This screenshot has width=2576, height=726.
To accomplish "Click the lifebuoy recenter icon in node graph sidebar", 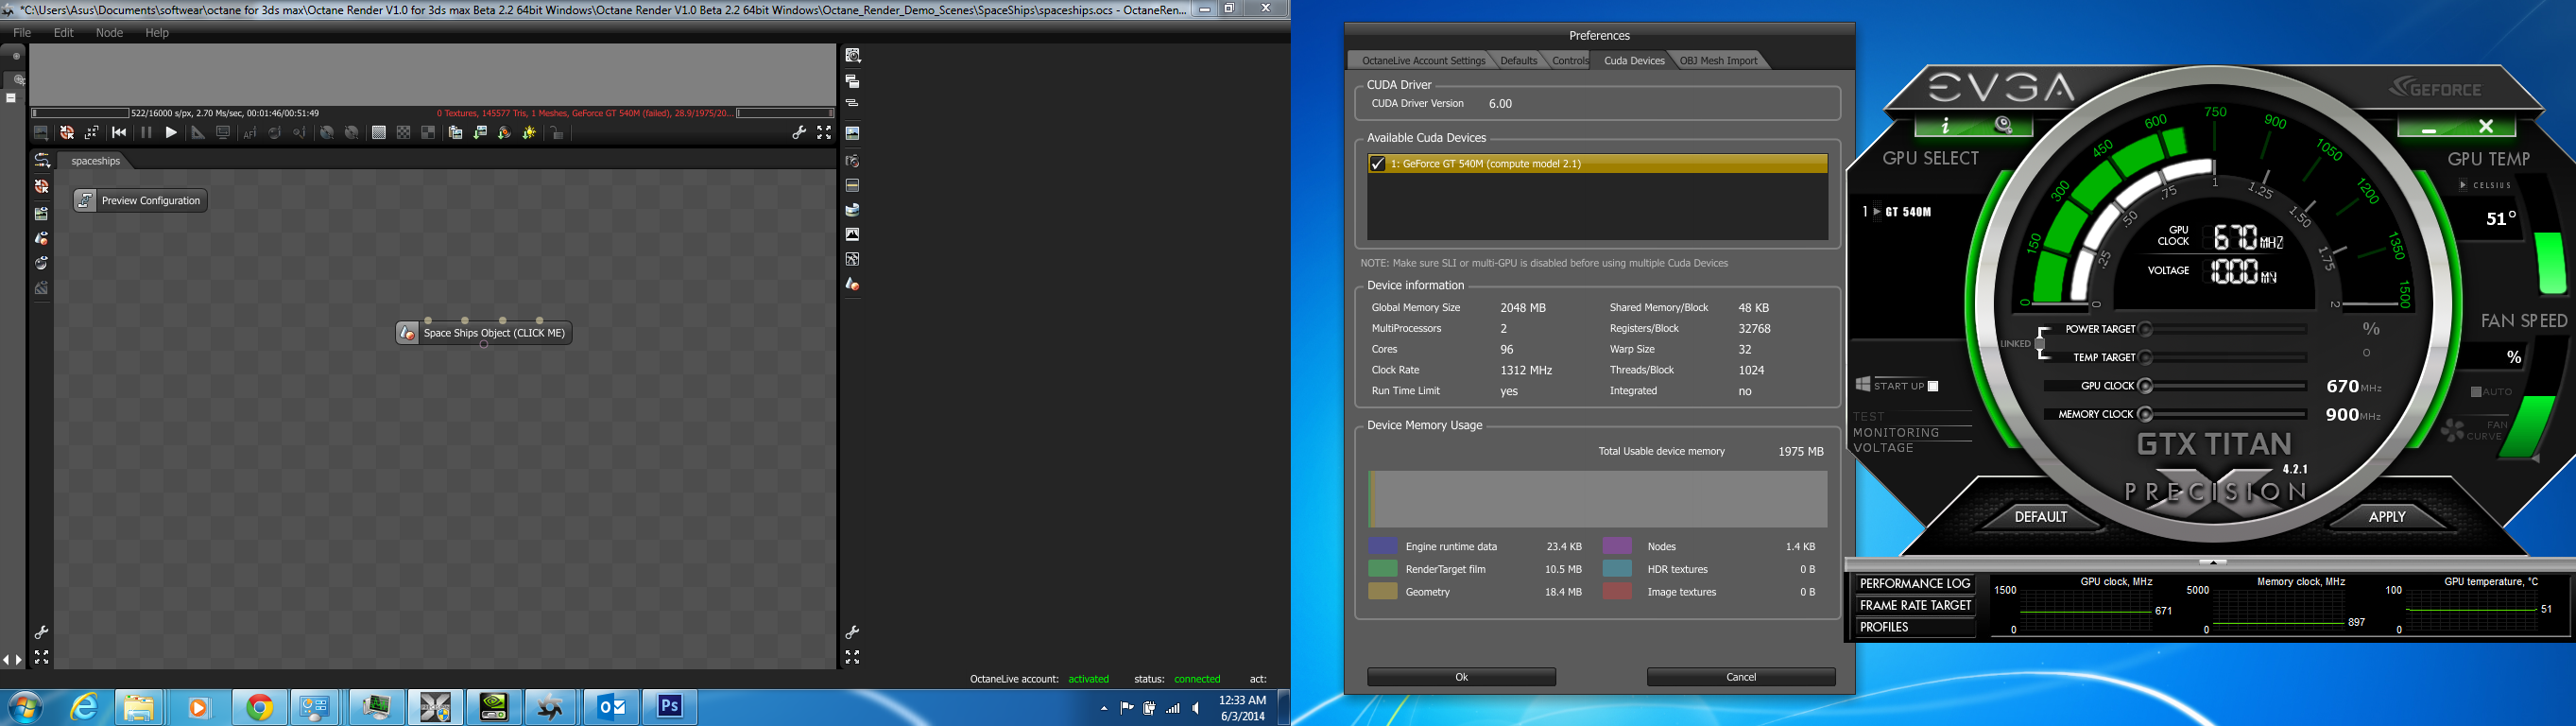I will tap(41, 186).
